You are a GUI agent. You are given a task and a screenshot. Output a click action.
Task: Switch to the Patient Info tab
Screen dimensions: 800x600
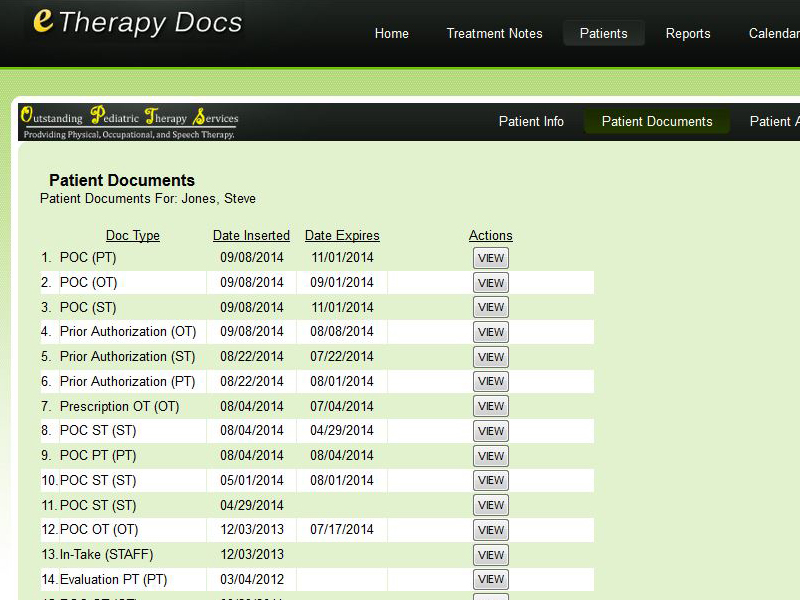[531, 121]
